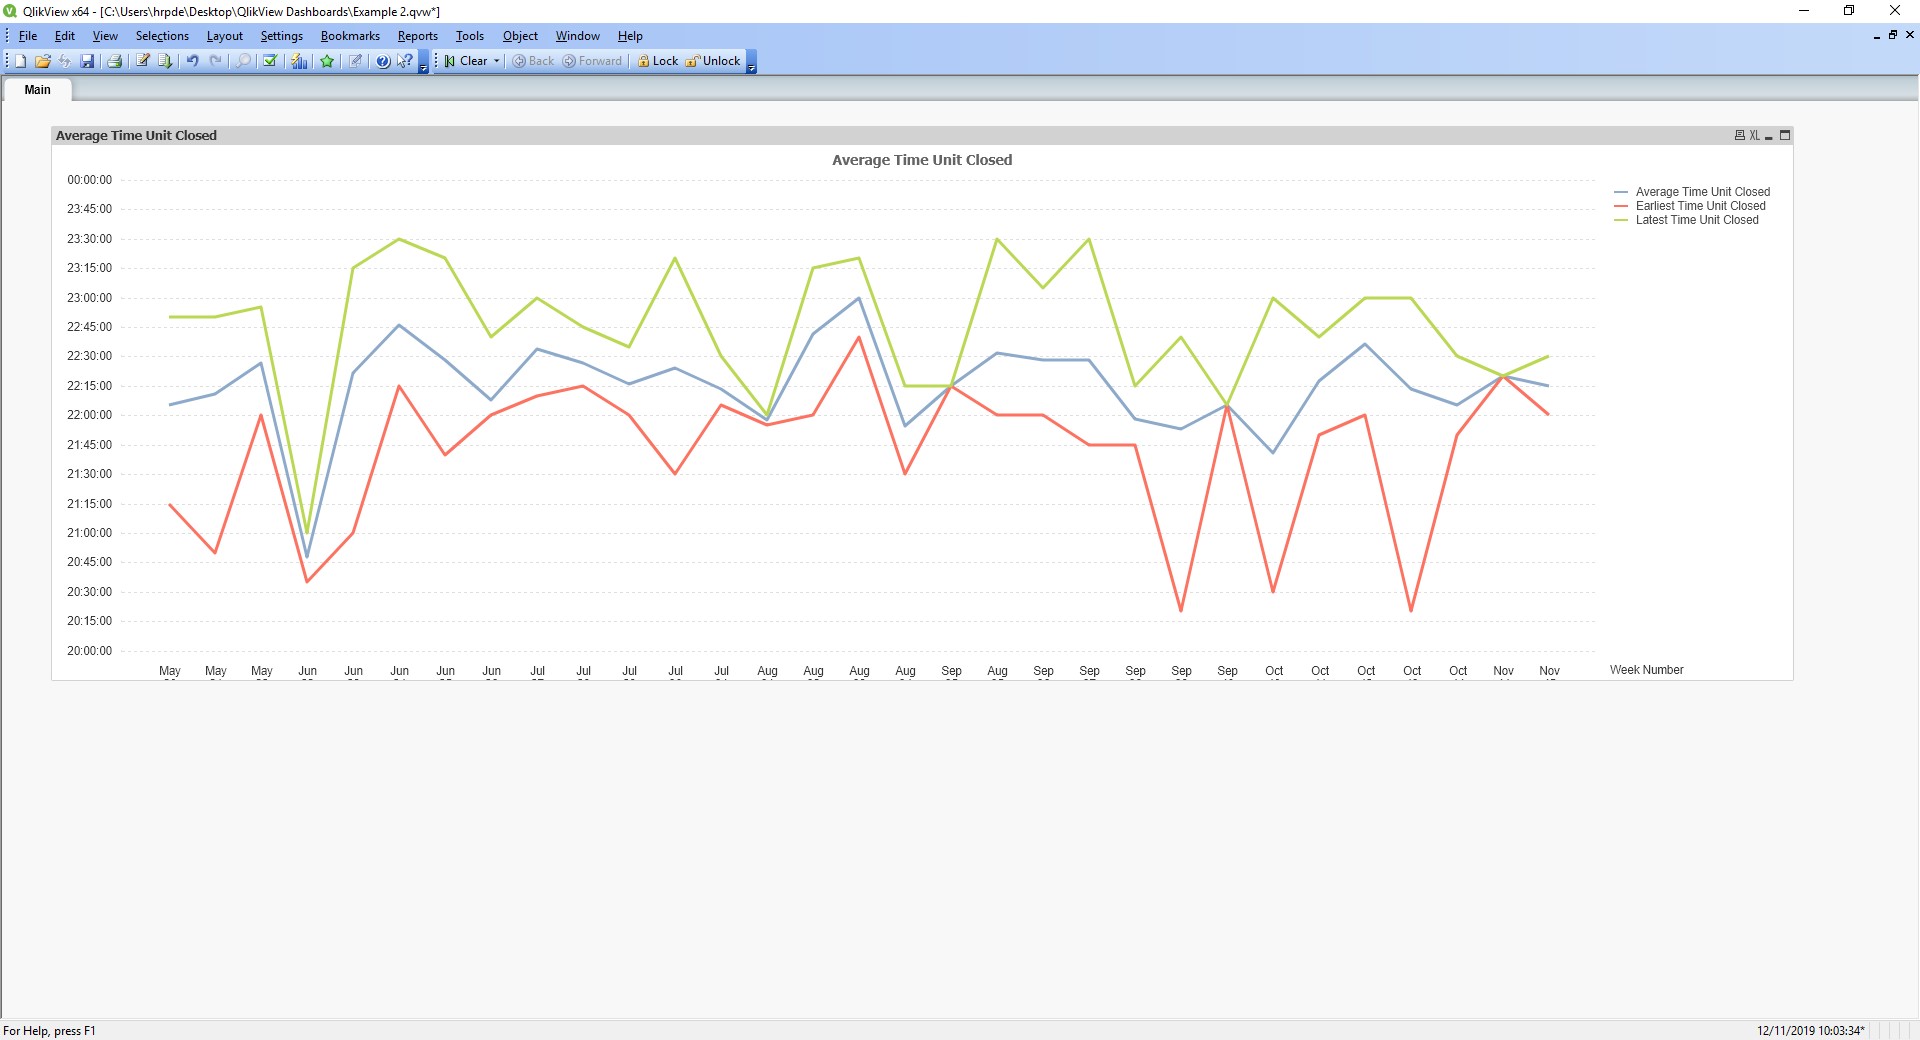Open Current Selections checkmark icon
The image size is (1920, 1040).
[270, 61]
